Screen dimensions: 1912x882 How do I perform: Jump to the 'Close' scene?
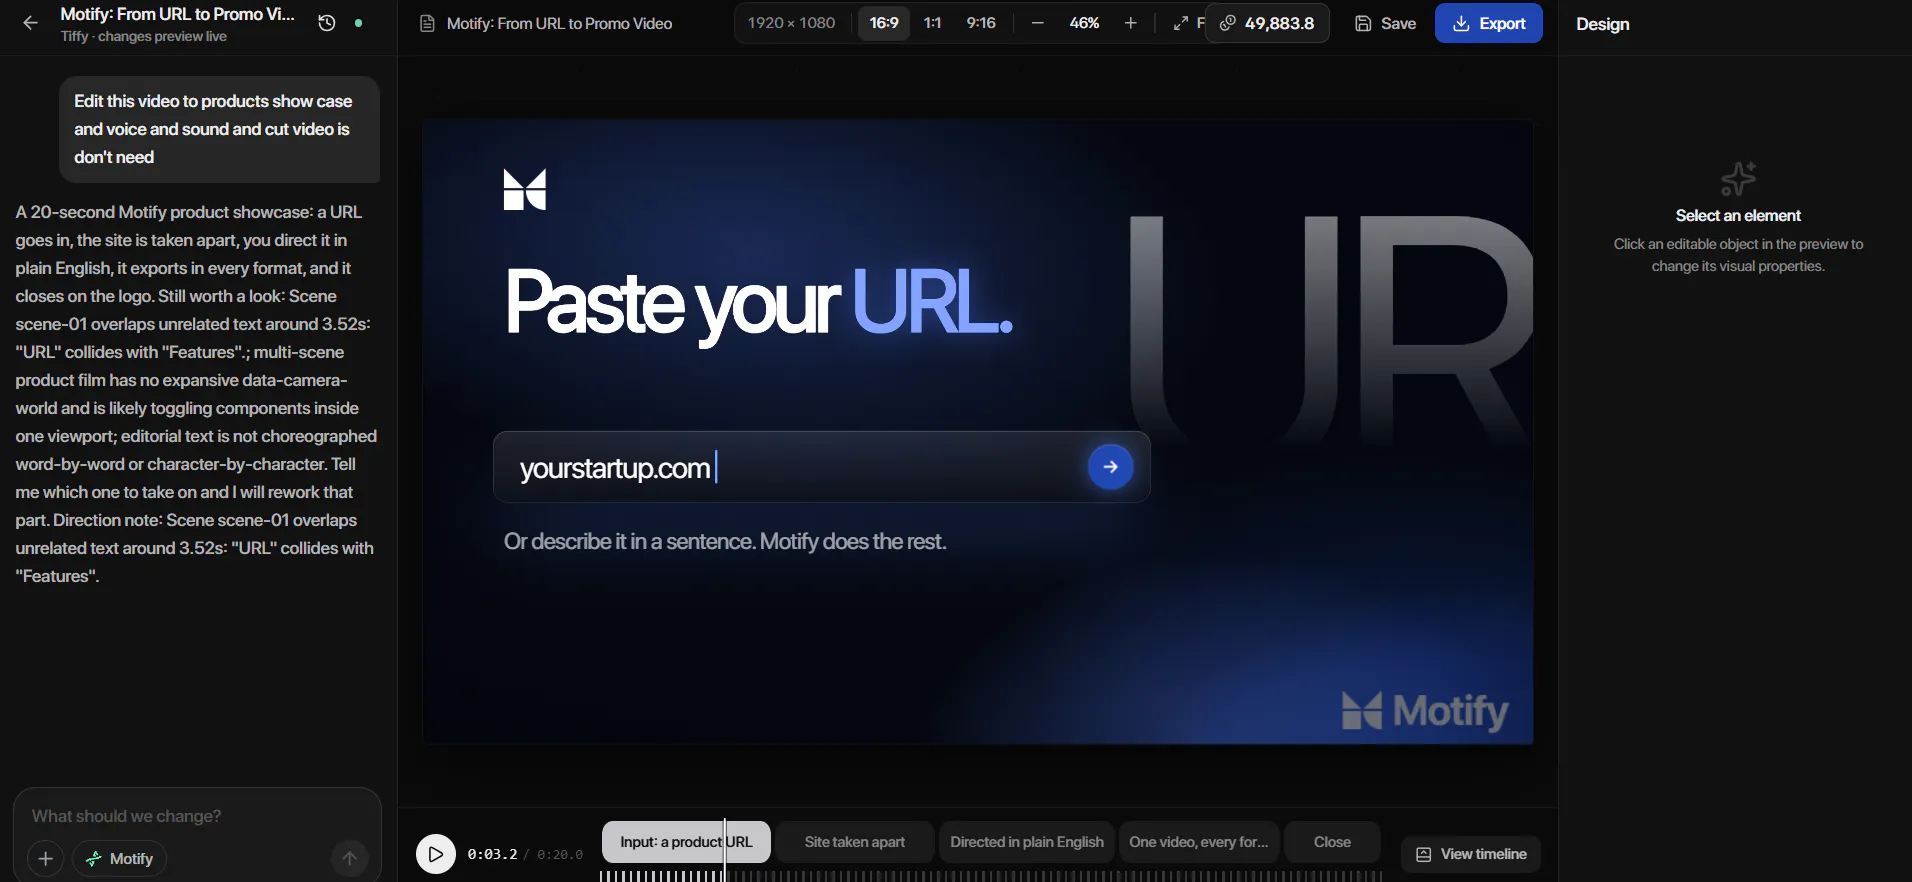coord(1332,842)
